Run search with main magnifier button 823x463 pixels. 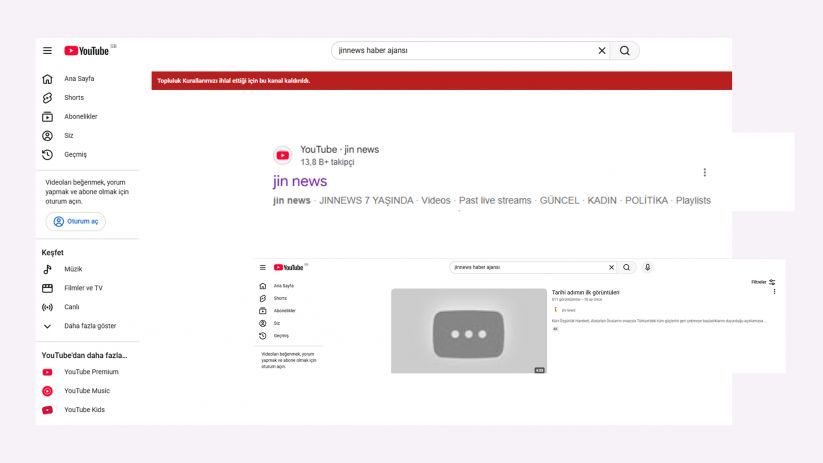[625, 50]
